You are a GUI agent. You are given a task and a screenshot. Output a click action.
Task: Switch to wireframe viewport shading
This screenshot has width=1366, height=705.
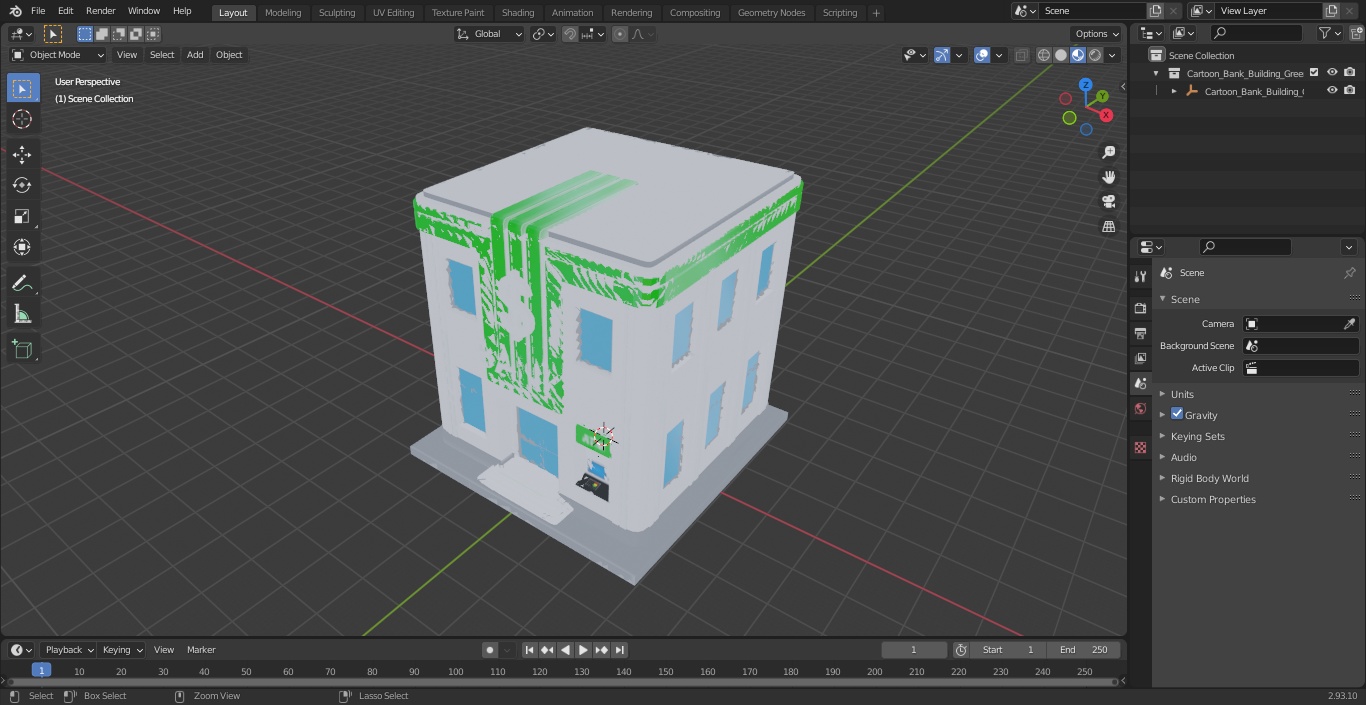(1044, 55)
